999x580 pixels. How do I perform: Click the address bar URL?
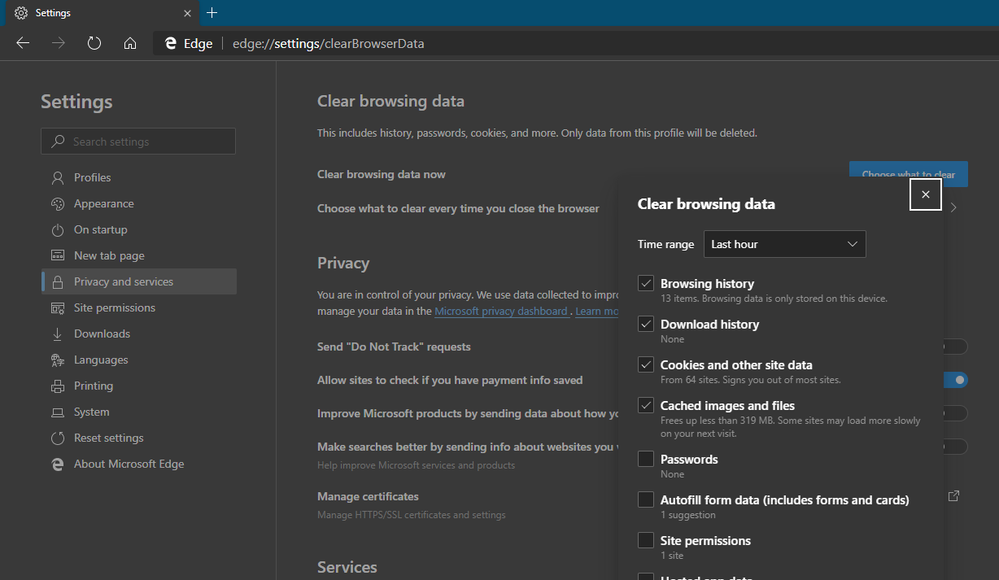point(328,43)
